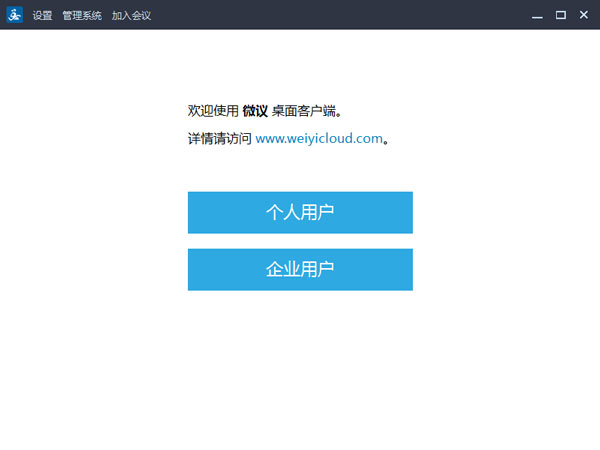Viewport: 600px width, 450px height.
Task: Maximize the window
Action: 561,15
